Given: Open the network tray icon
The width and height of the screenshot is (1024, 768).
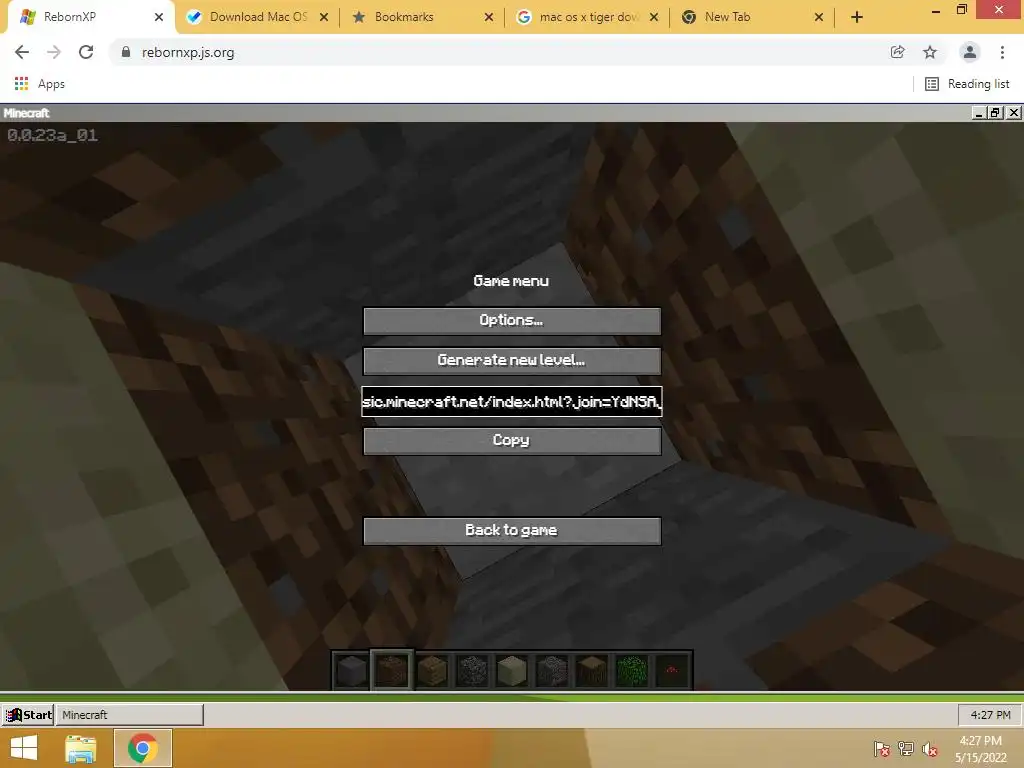Looking at the screenshot, I should [x=906, y=749].
